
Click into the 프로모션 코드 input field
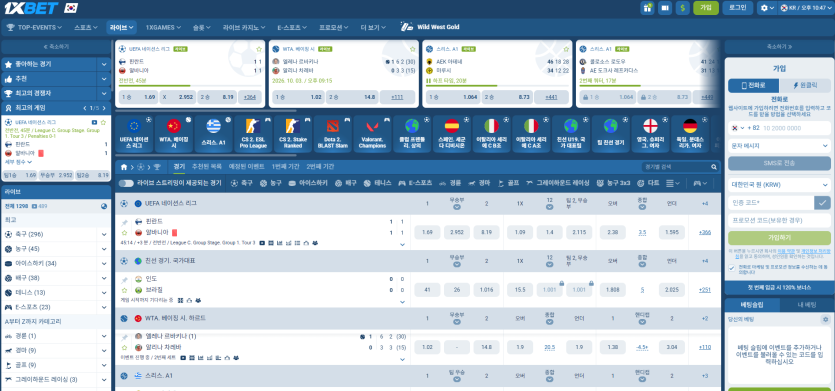[x=779, y=221]
